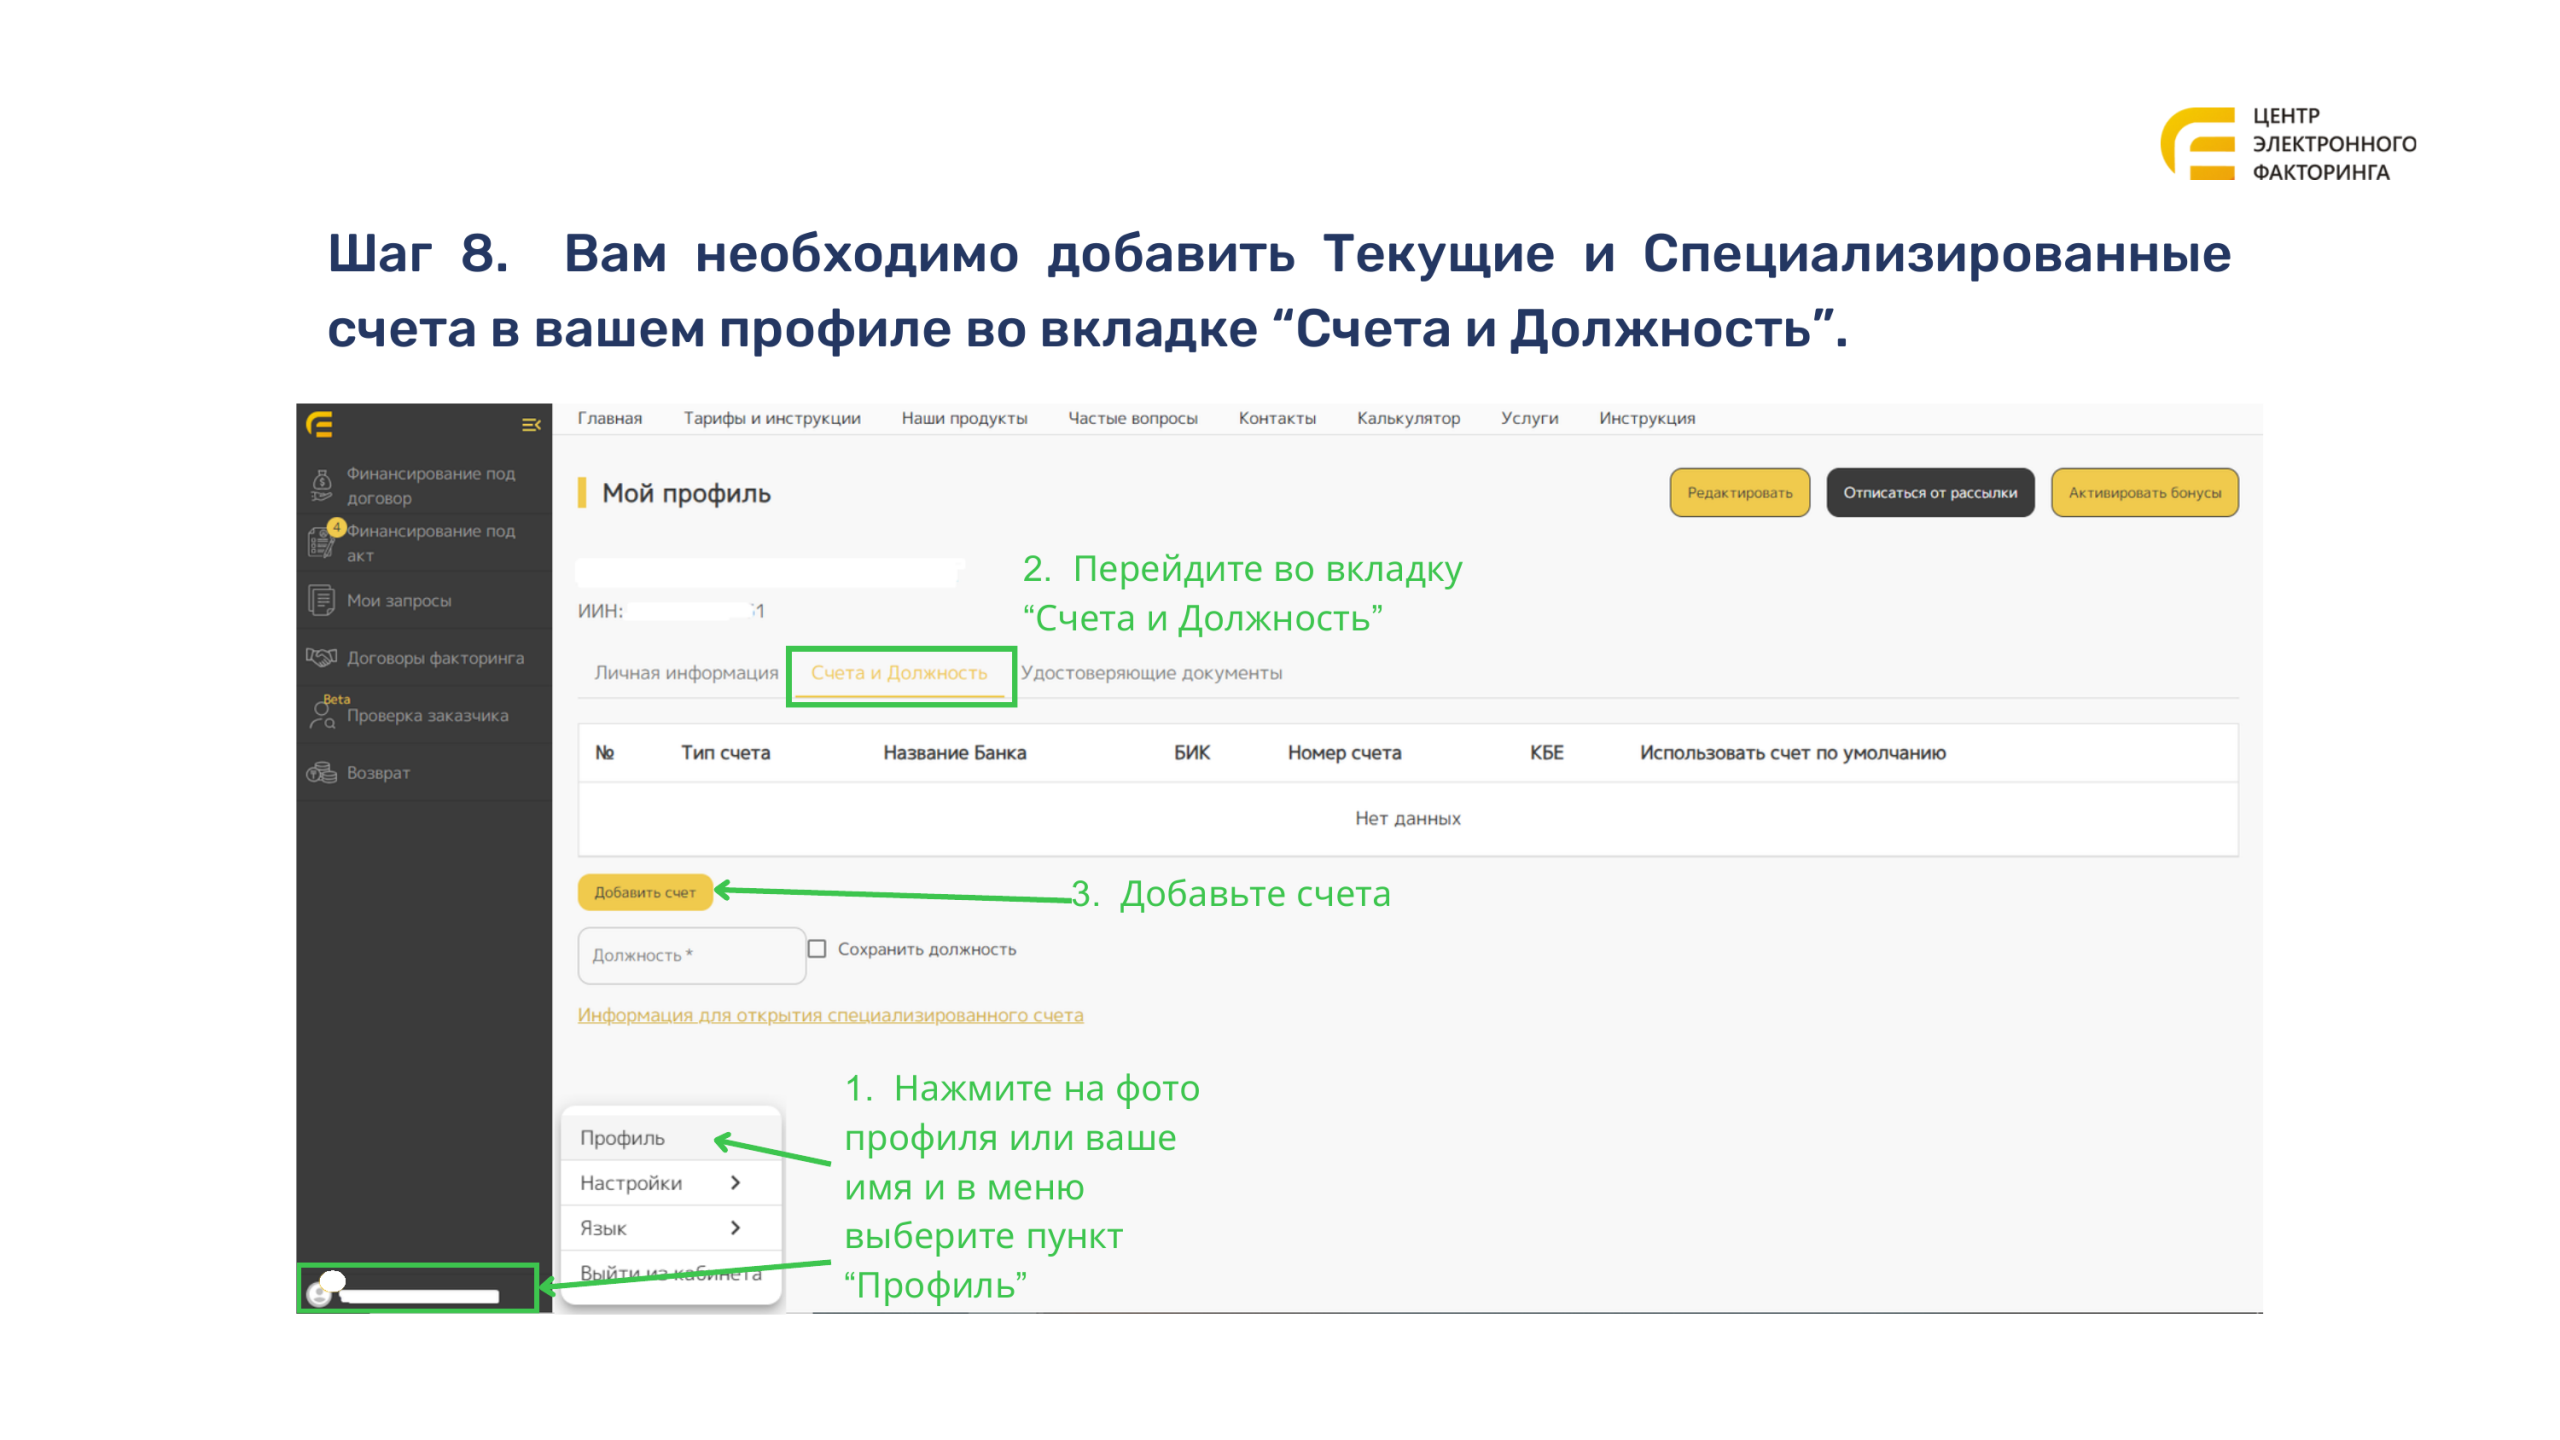Click the document icon beside Мои запросы
This screenshot has height=1440, width=2560.
320,598
